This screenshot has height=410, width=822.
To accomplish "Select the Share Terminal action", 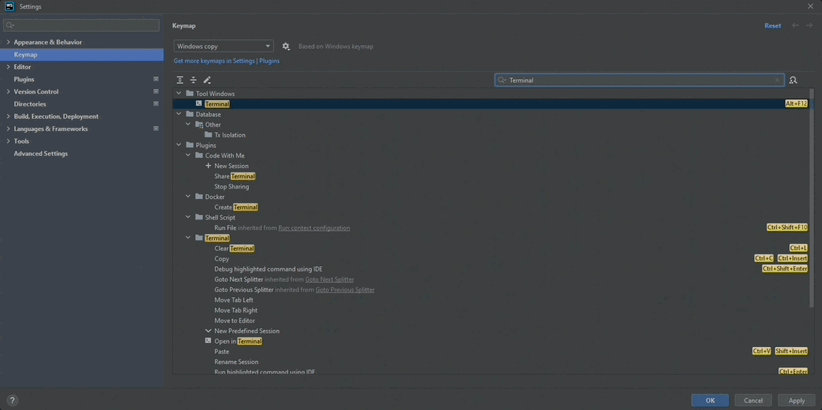I will click(235, 176).
